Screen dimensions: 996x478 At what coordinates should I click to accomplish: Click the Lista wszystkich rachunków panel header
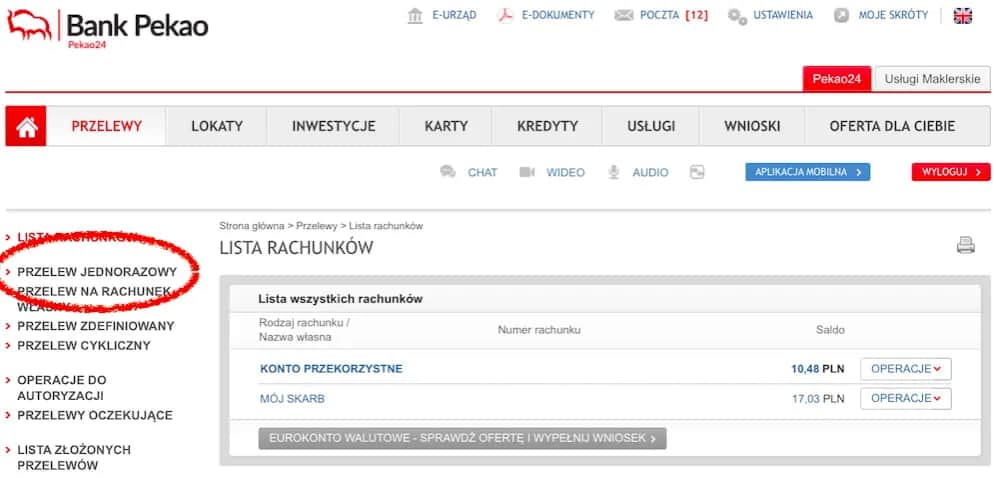pyautogui.click(x=340, y=299)
